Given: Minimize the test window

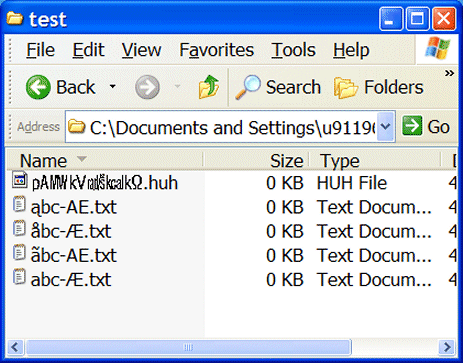Looking at the screenshot, I should click(x=391, y=19).
